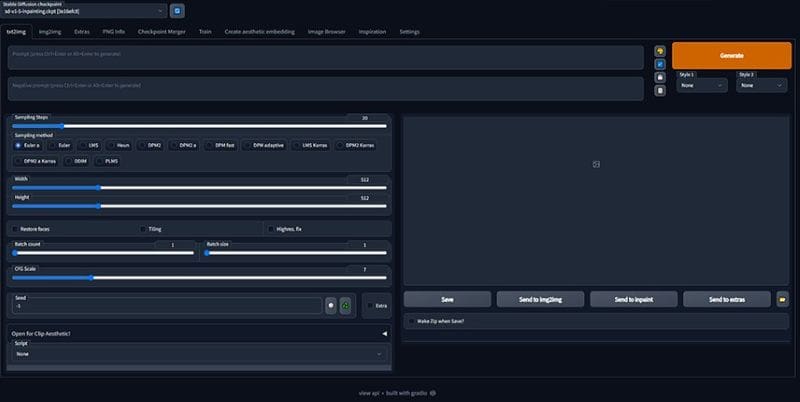This screenshot has height=402, width=800.
Task: Click the Batch count slider
Action: point(104,253)
